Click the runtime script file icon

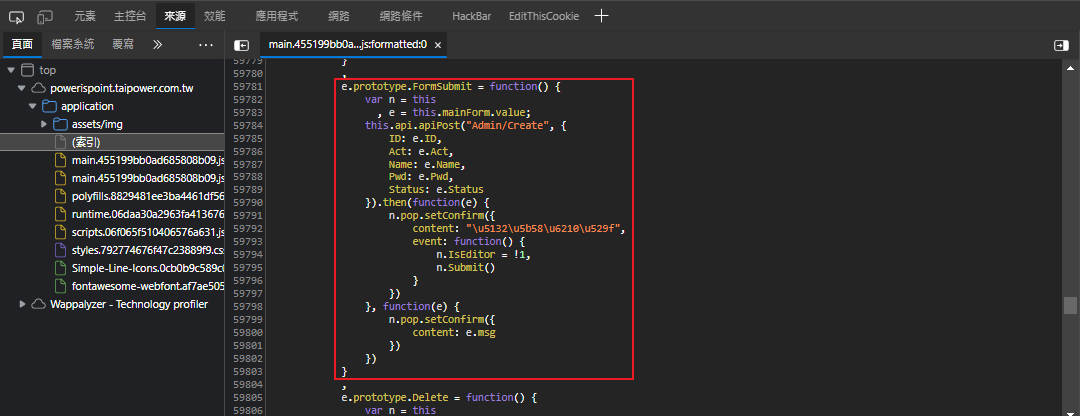(x=60, y=214)
